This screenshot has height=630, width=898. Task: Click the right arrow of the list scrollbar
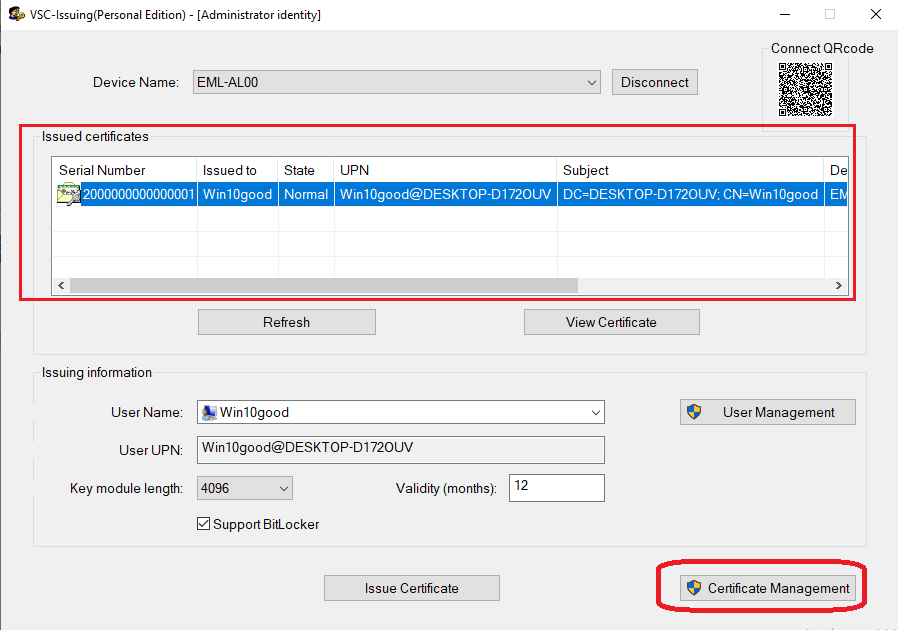[839, 286]
